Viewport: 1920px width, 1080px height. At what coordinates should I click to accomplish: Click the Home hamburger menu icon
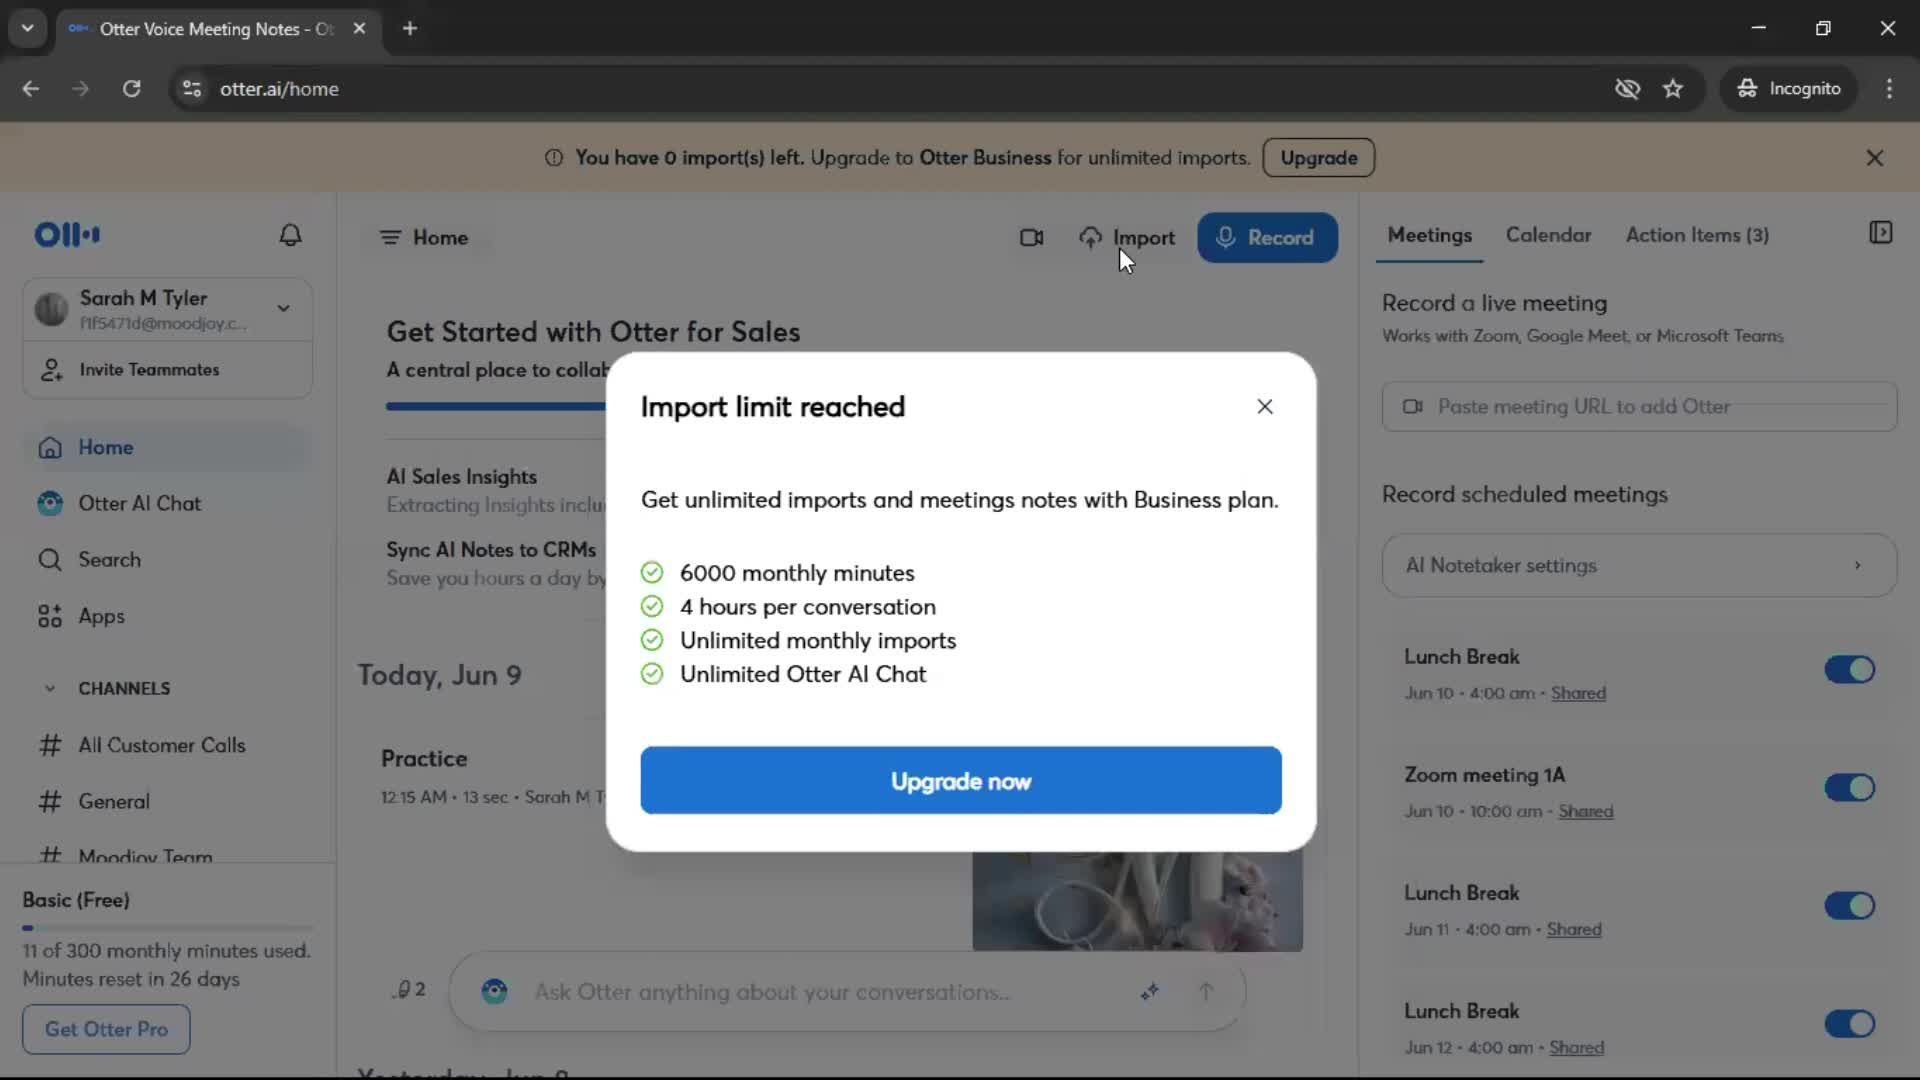[x=390, y=238]
